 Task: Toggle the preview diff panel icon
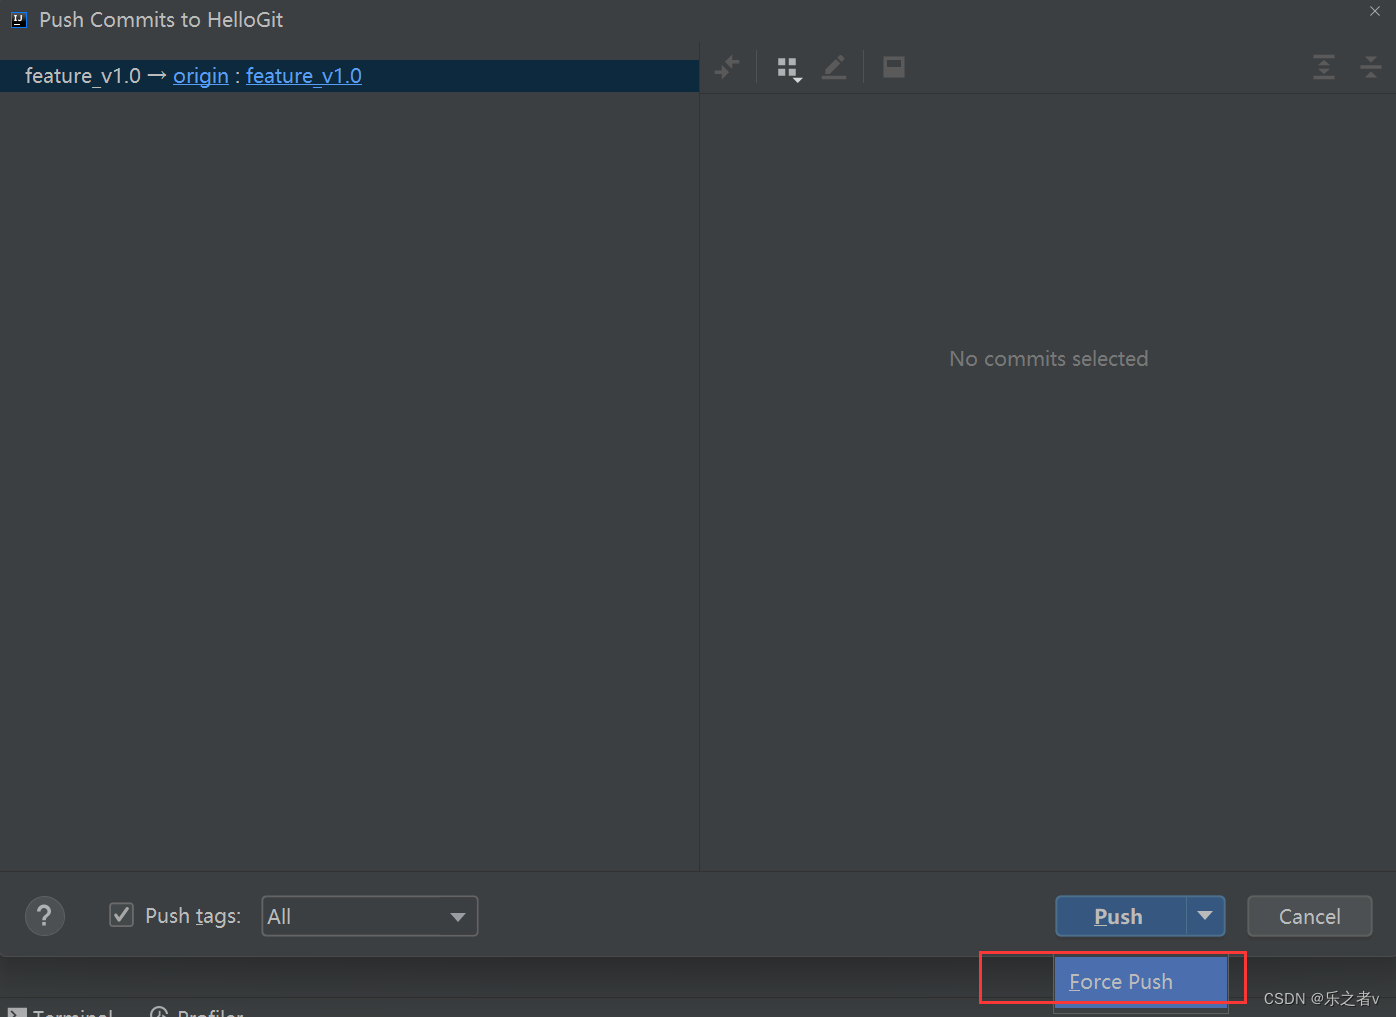click(x=894, y=67)
